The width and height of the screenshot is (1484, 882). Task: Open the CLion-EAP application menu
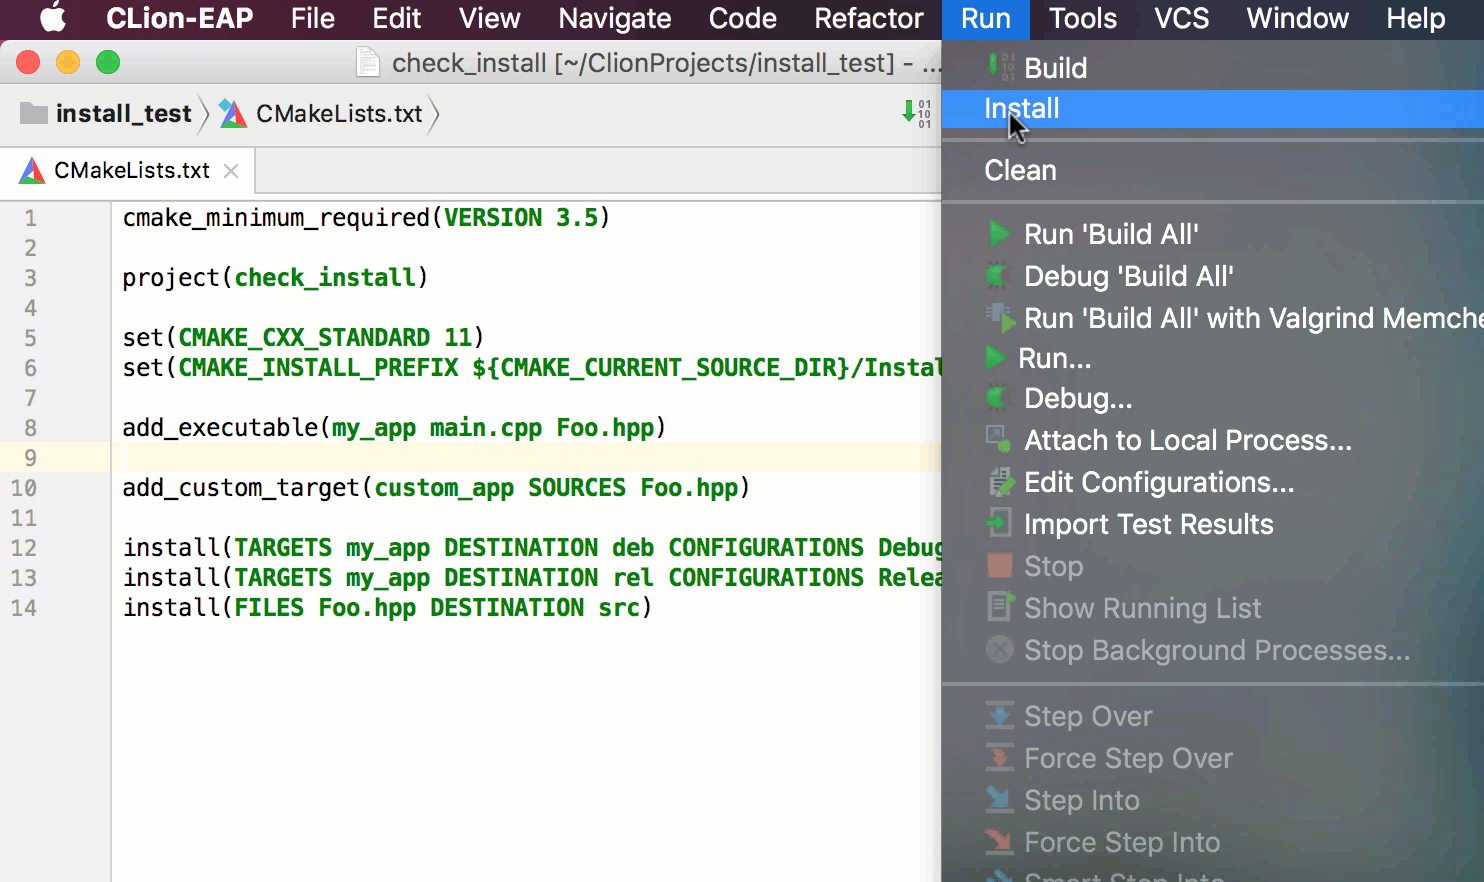[x=180, y=18]
